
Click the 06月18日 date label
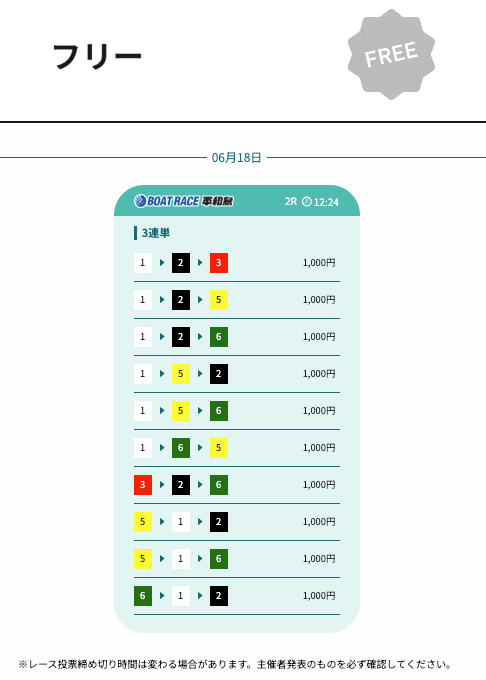click(x=236, y=158)
